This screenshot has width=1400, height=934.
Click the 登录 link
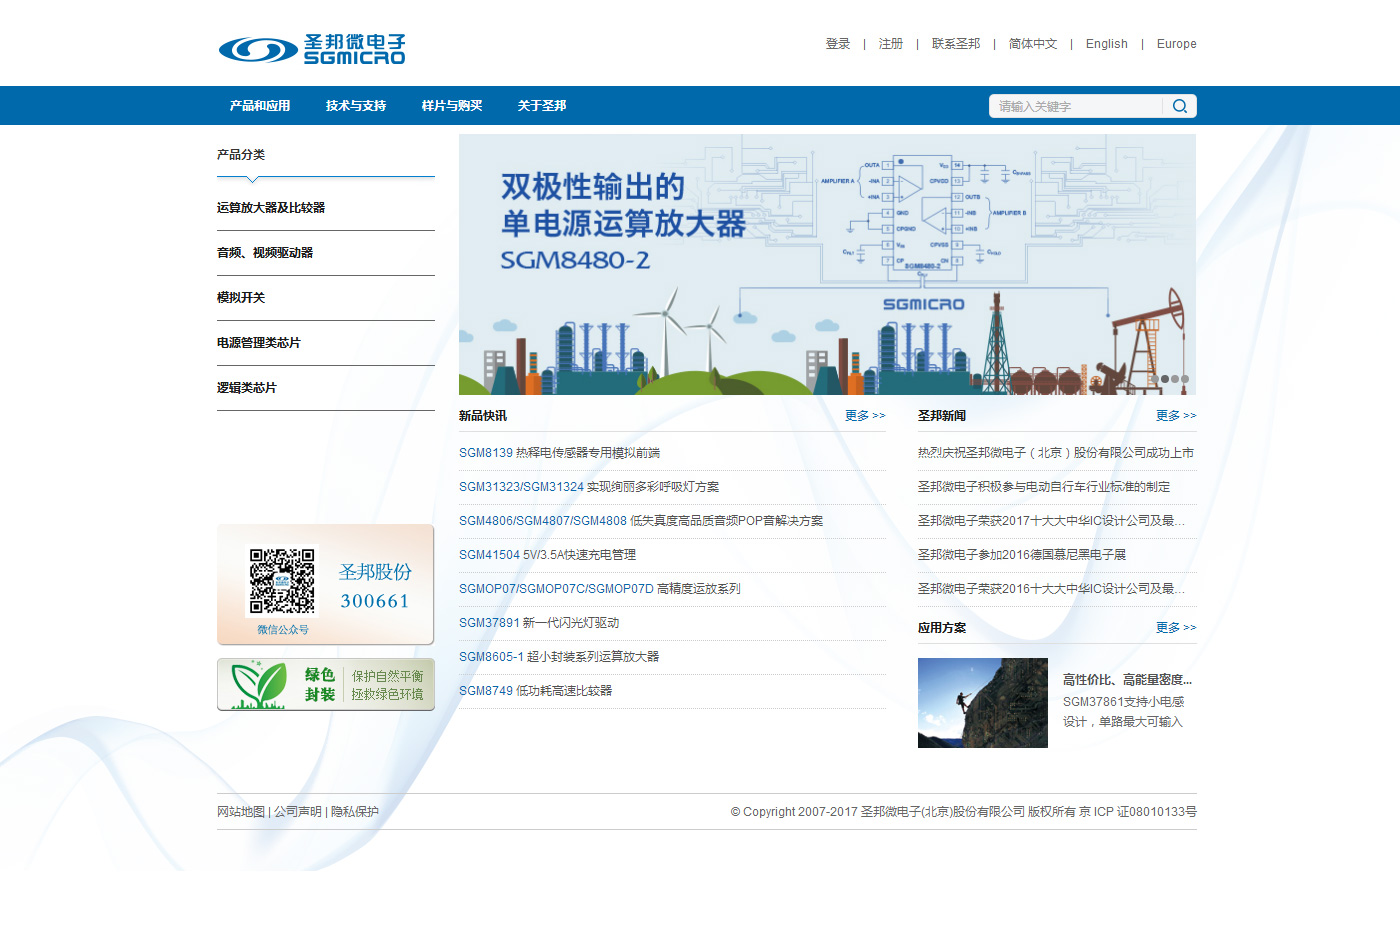[x=838, y=44]
